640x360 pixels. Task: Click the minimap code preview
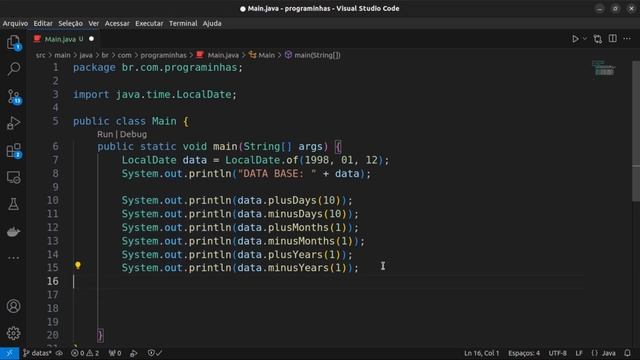pyautogui.click(x=604, y=69)
